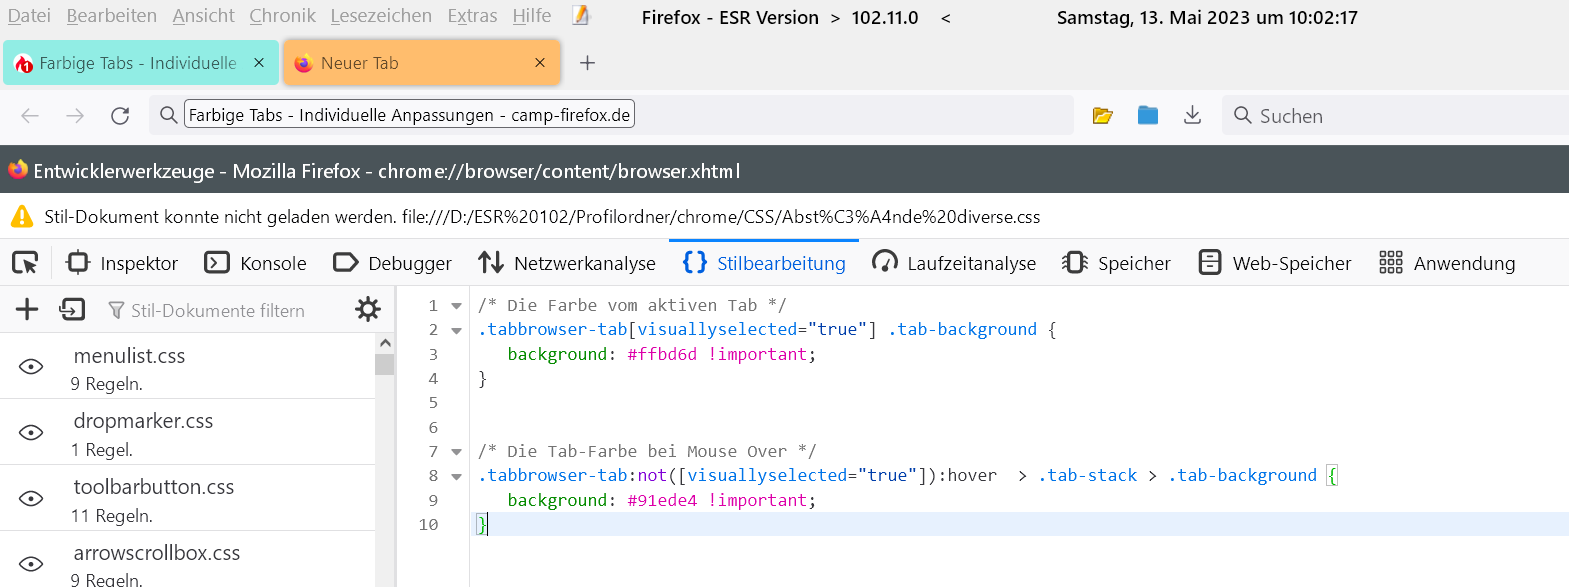Open style editor options gear icon
The image size is (1569, 587).
[x=368, y=310]
